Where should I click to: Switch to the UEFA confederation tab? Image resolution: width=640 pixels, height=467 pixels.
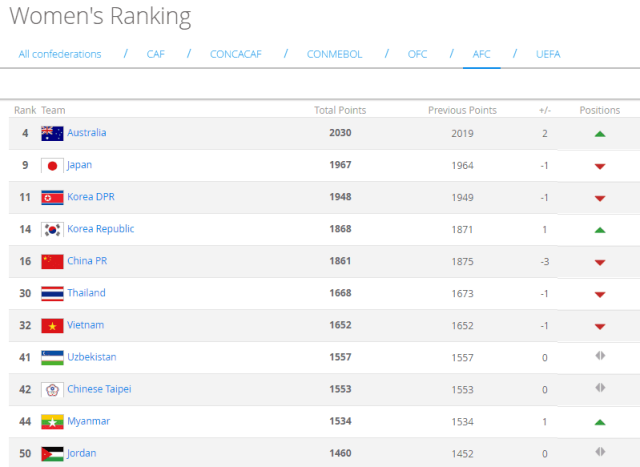pos(548,54)
